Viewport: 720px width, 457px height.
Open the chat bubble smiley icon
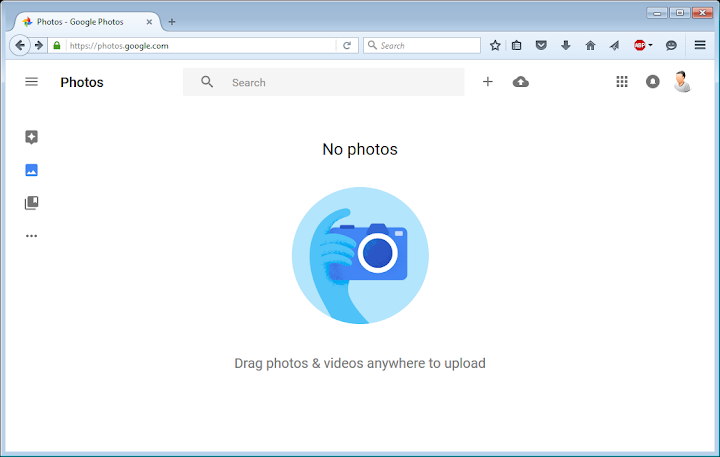click(x=671, y=45)
